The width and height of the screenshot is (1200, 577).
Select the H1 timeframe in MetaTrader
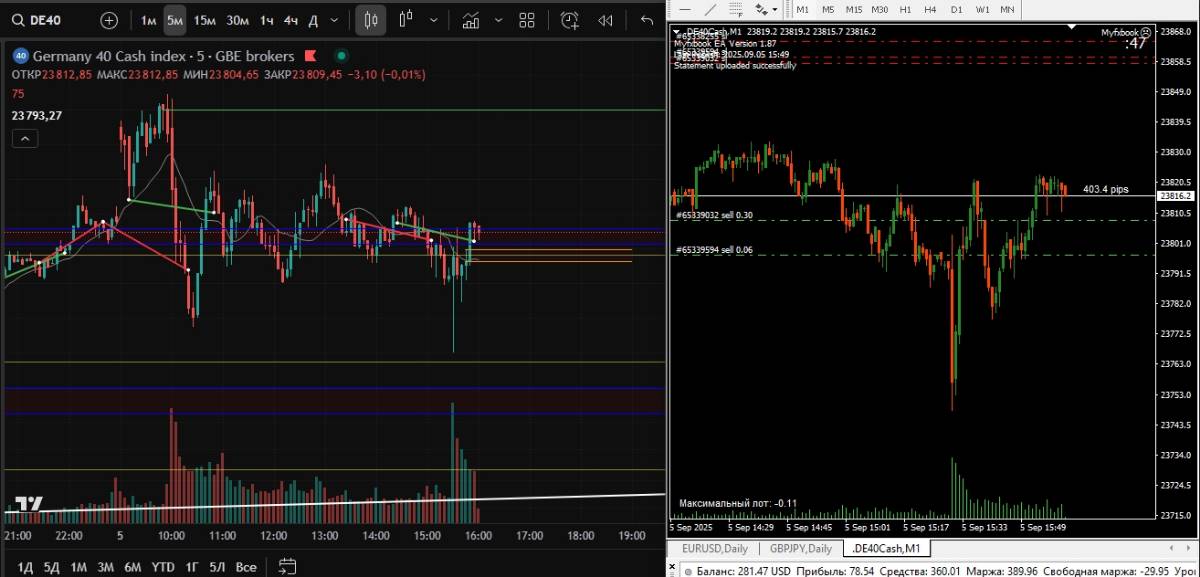(x=905, y=9)
